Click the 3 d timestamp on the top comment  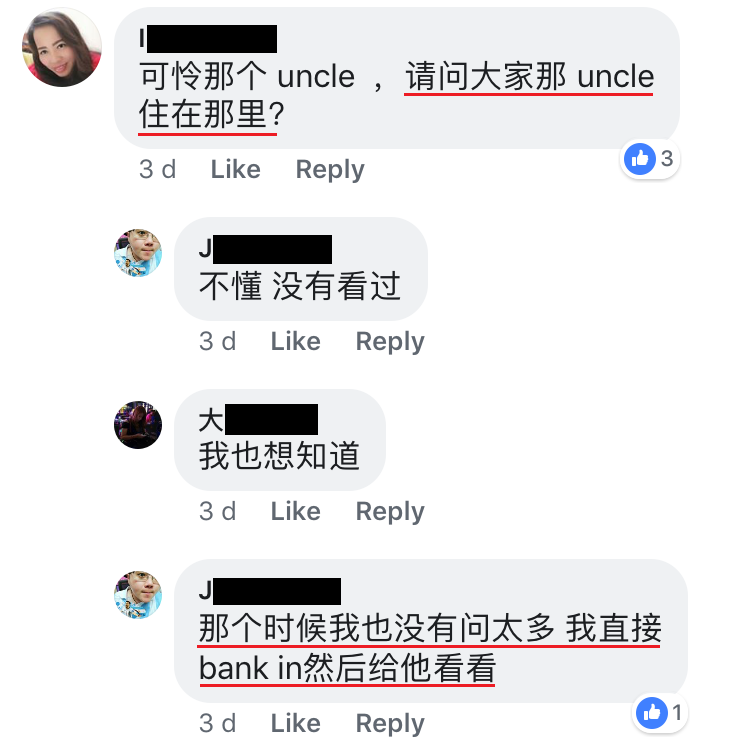[157, 169]
